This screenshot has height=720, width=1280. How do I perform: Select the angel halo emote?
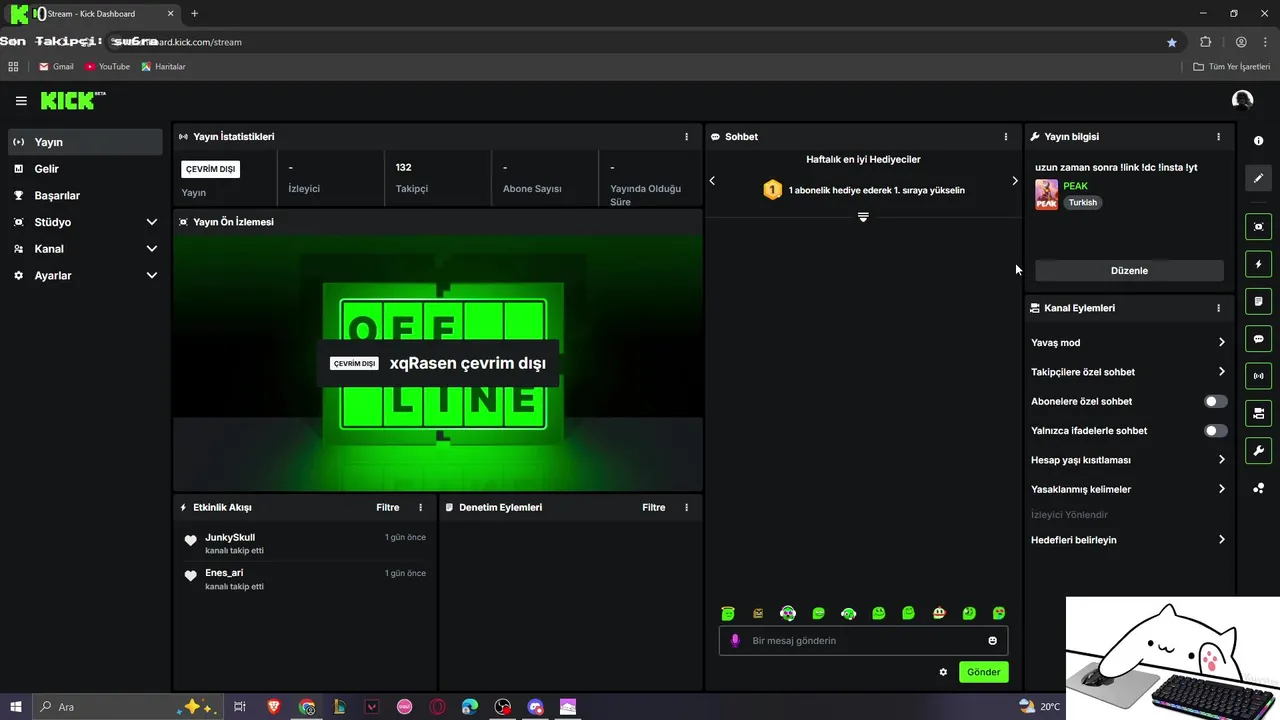(x=728, y=613)
